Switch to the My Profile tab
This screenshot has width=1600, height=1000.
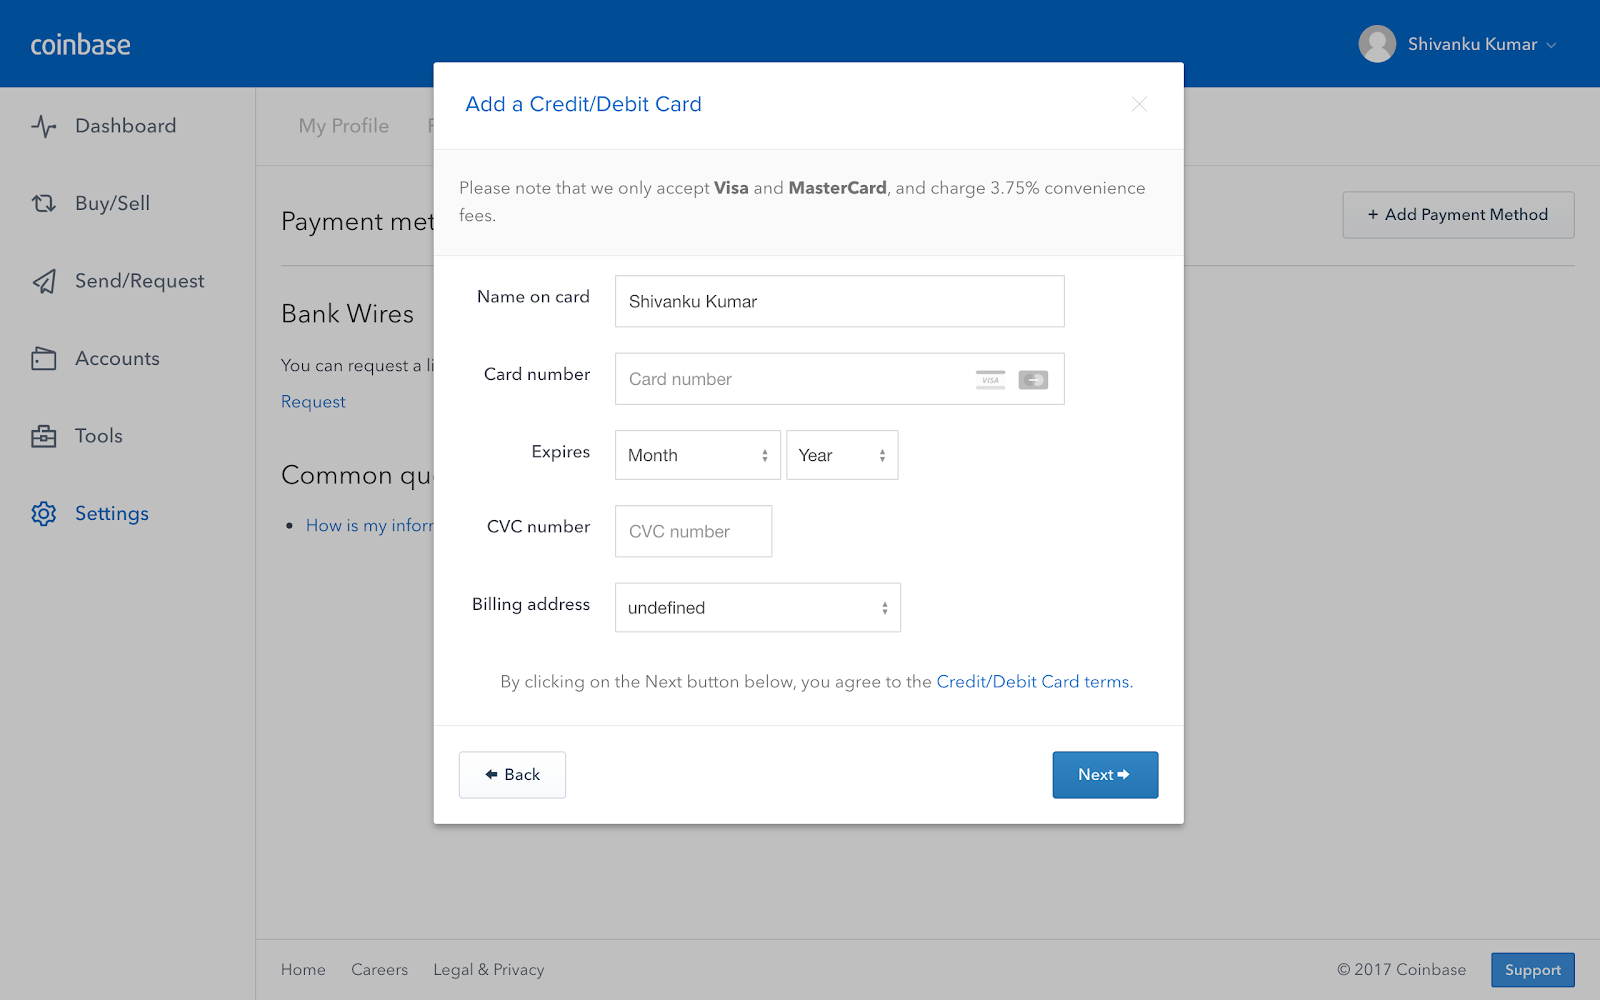click(x=343, y=126)
